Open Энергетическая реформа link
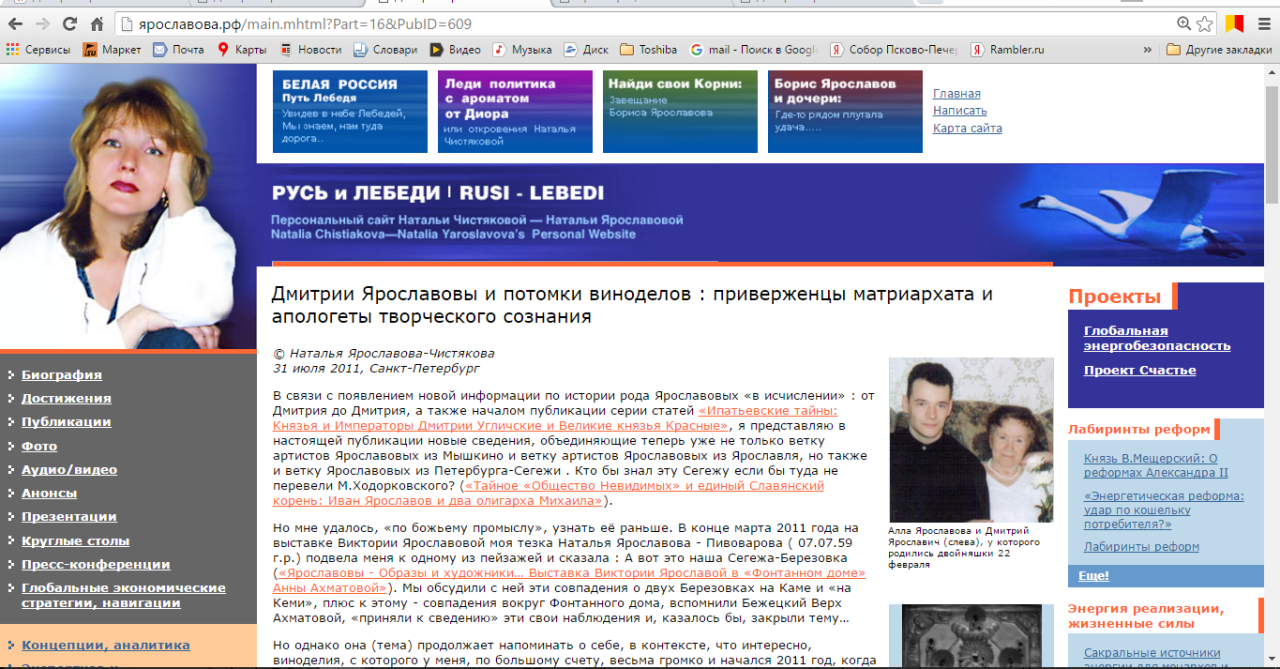 [1164, 510]
